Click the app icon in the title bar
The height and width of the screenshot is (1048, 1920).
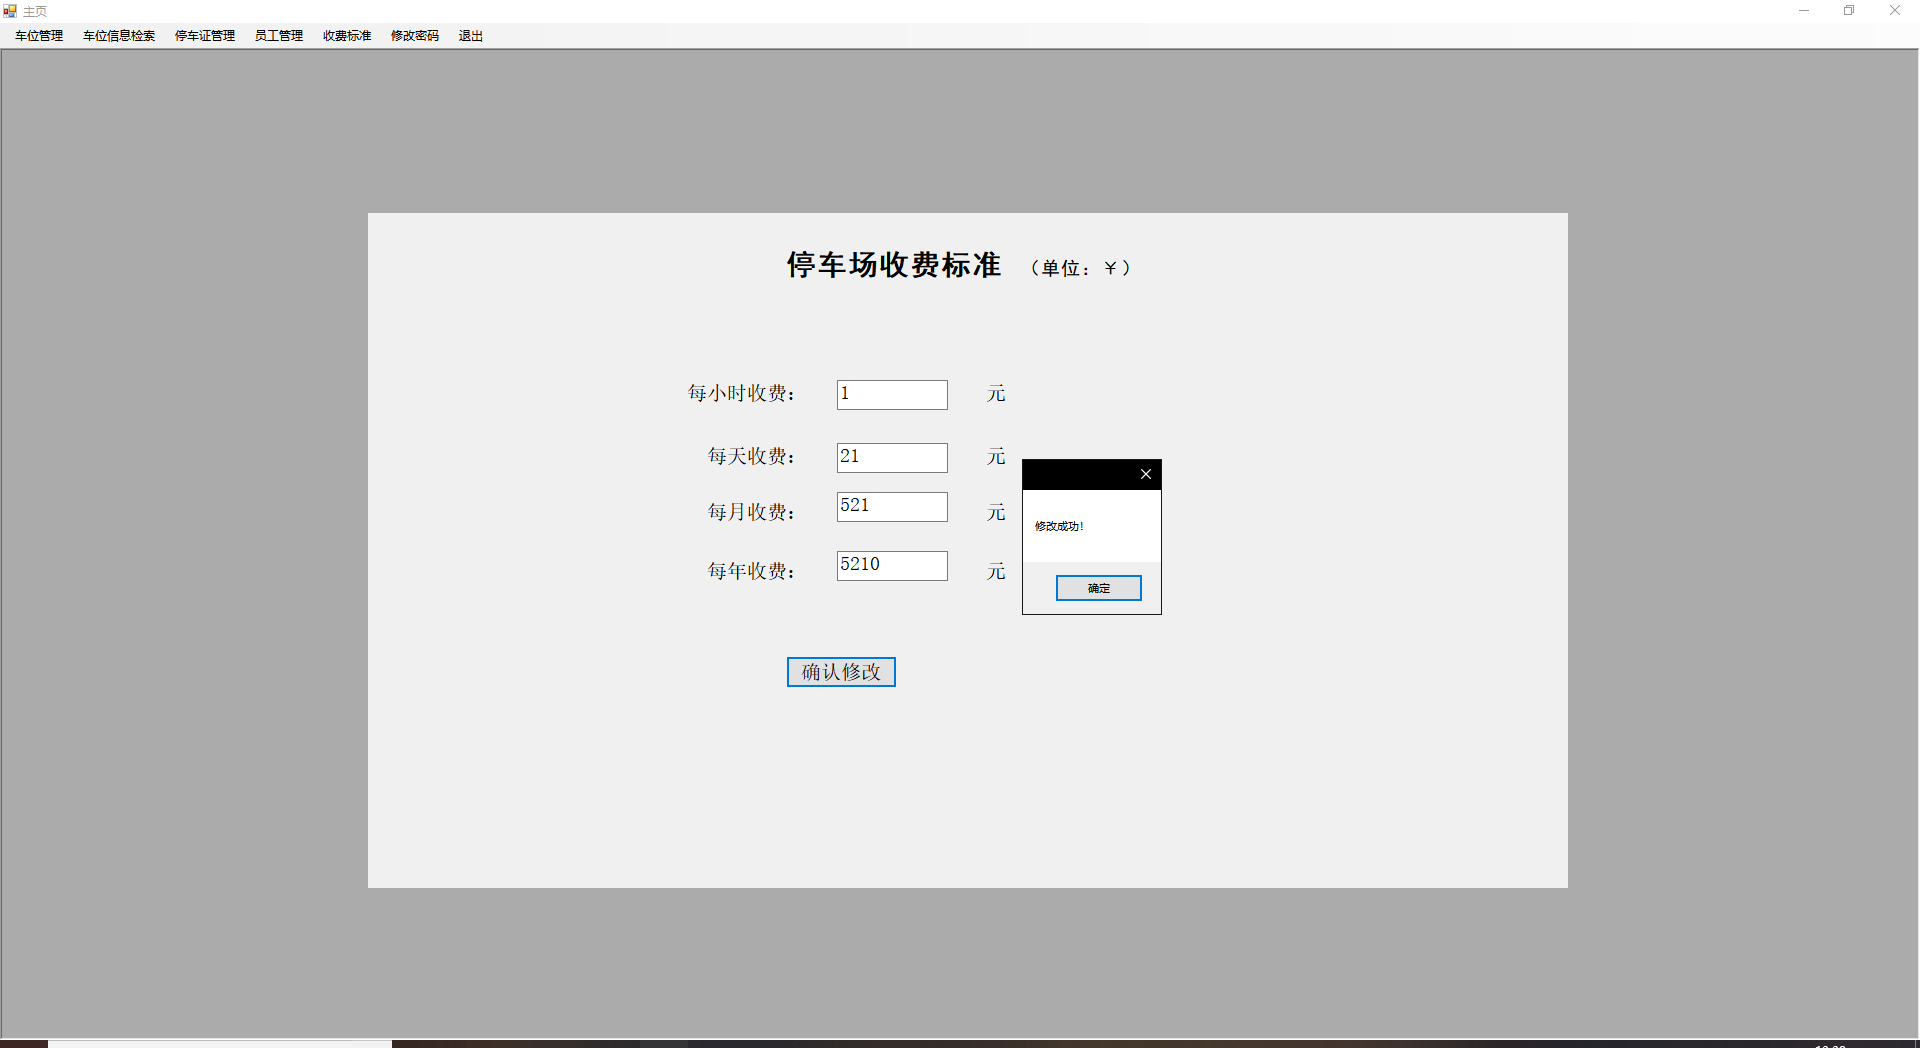[10, 11]
